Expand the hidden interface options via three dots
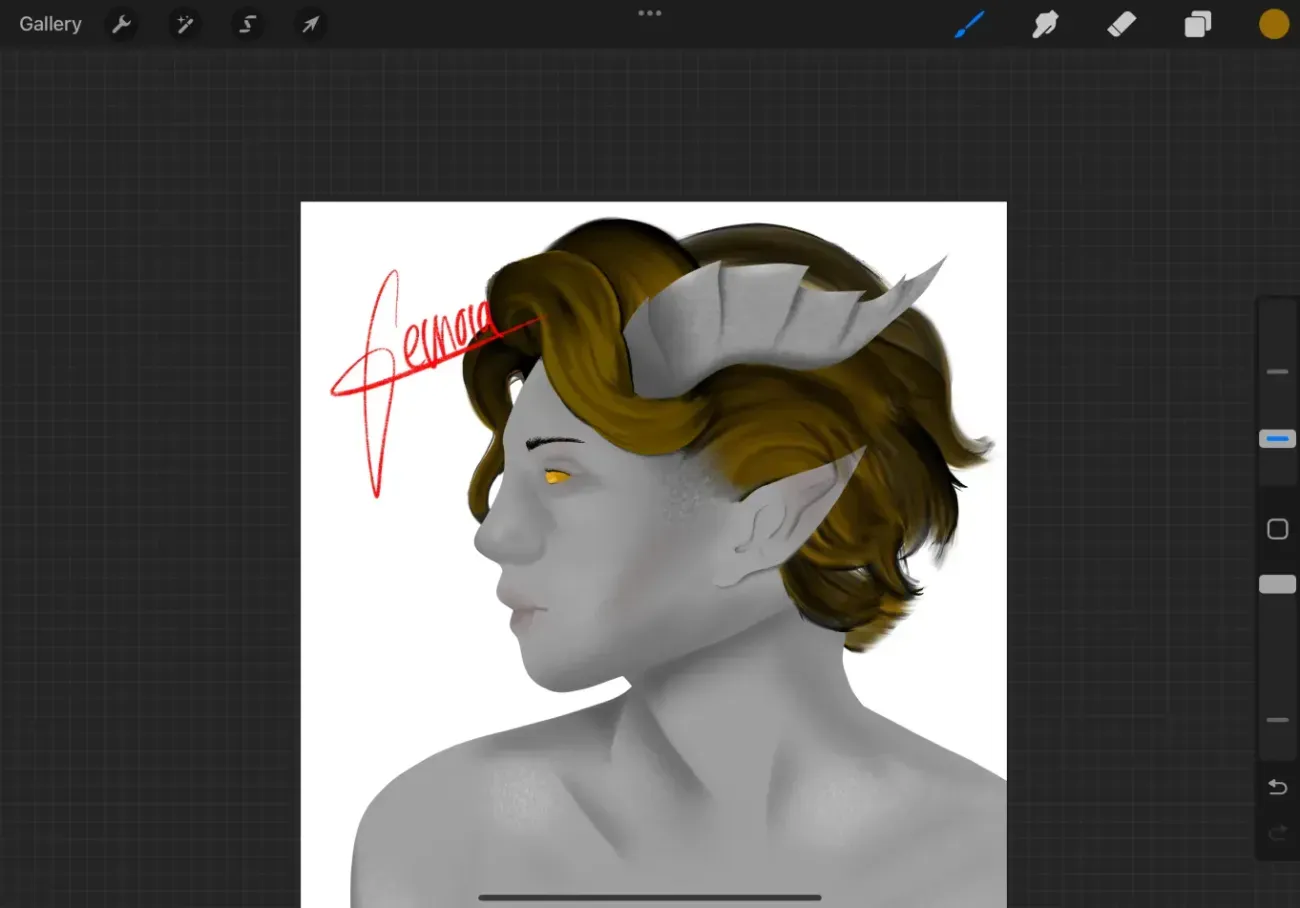 tap(650, 13)
